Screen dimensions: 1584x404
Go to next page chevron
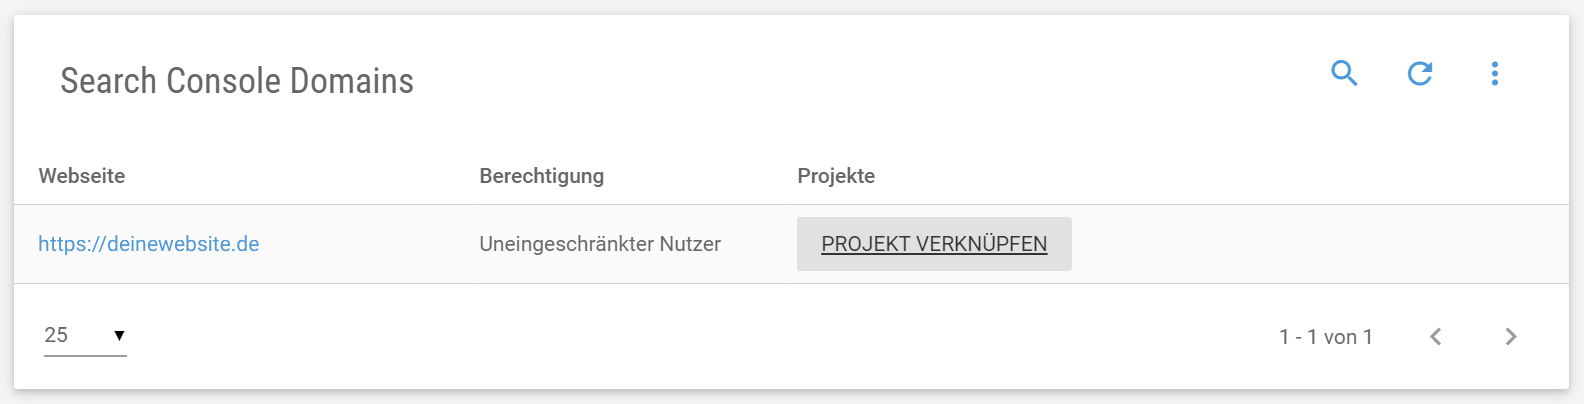[x=1511, y=337]
